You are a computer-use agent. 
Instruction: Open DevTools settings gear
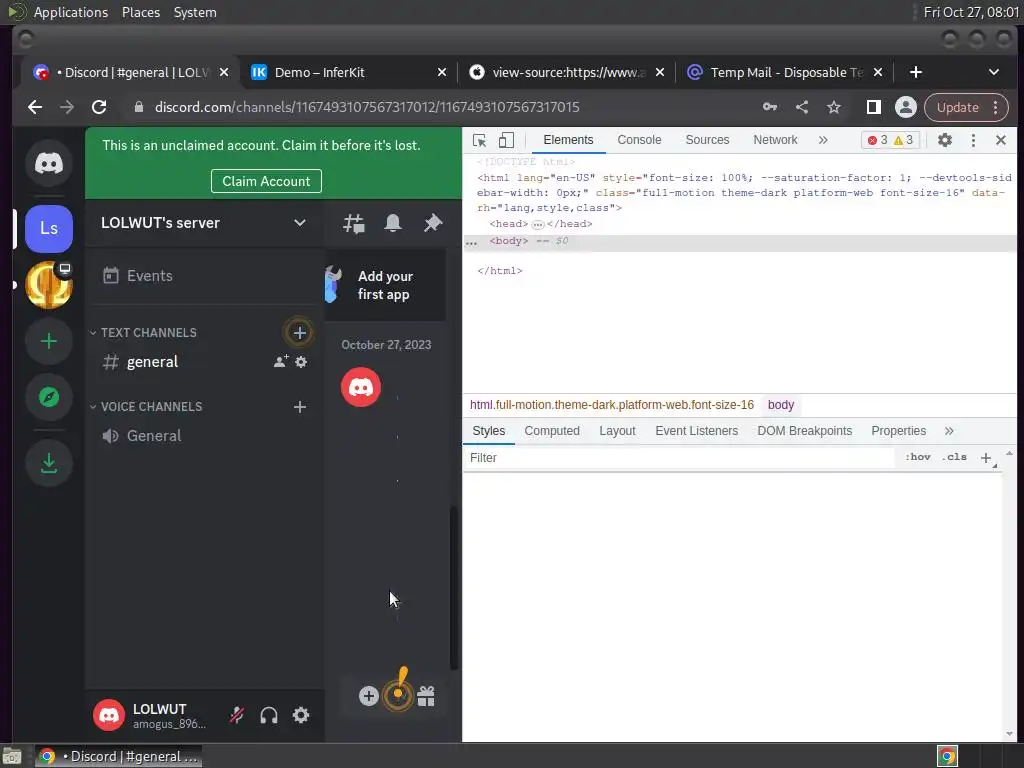point(944,140)
